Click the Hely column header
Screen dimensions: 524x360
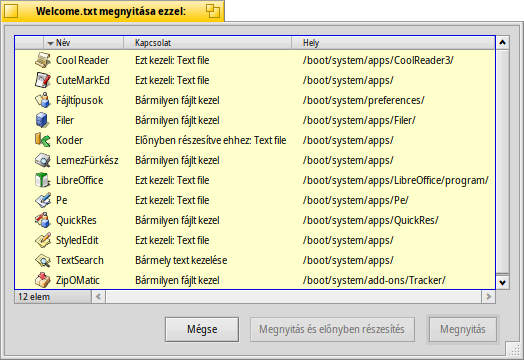point(393,43)
